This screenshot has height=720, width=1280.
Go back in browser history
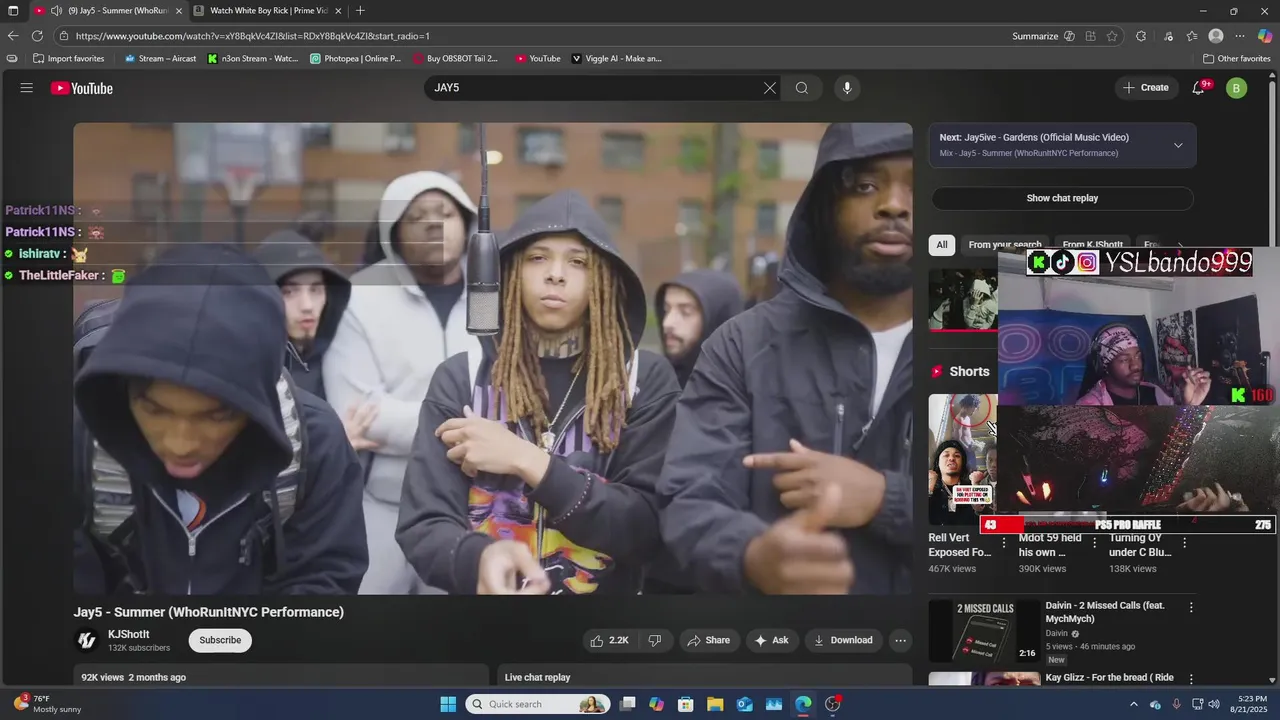13,36
